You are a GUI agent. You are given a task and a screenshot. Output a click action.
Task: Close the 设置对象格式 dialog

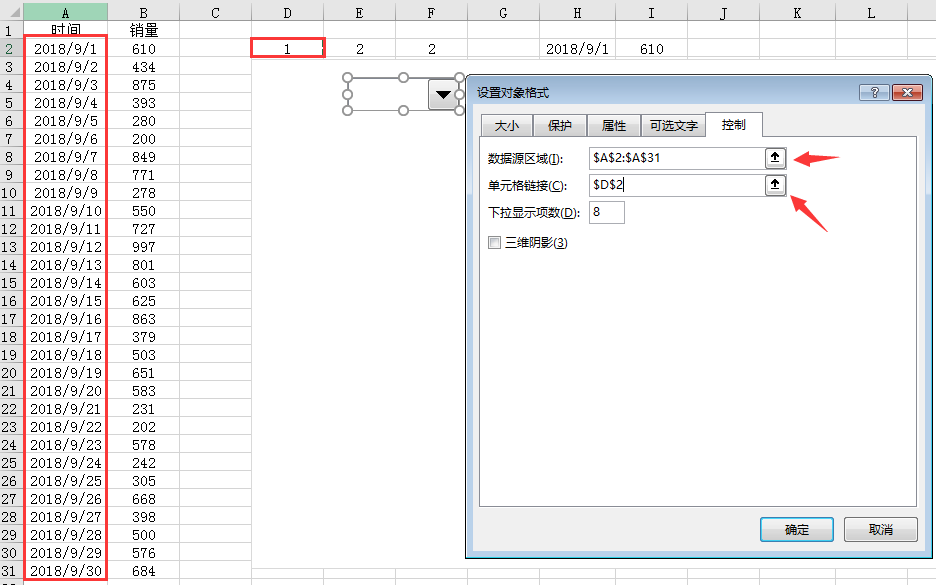tap(907, 92)
